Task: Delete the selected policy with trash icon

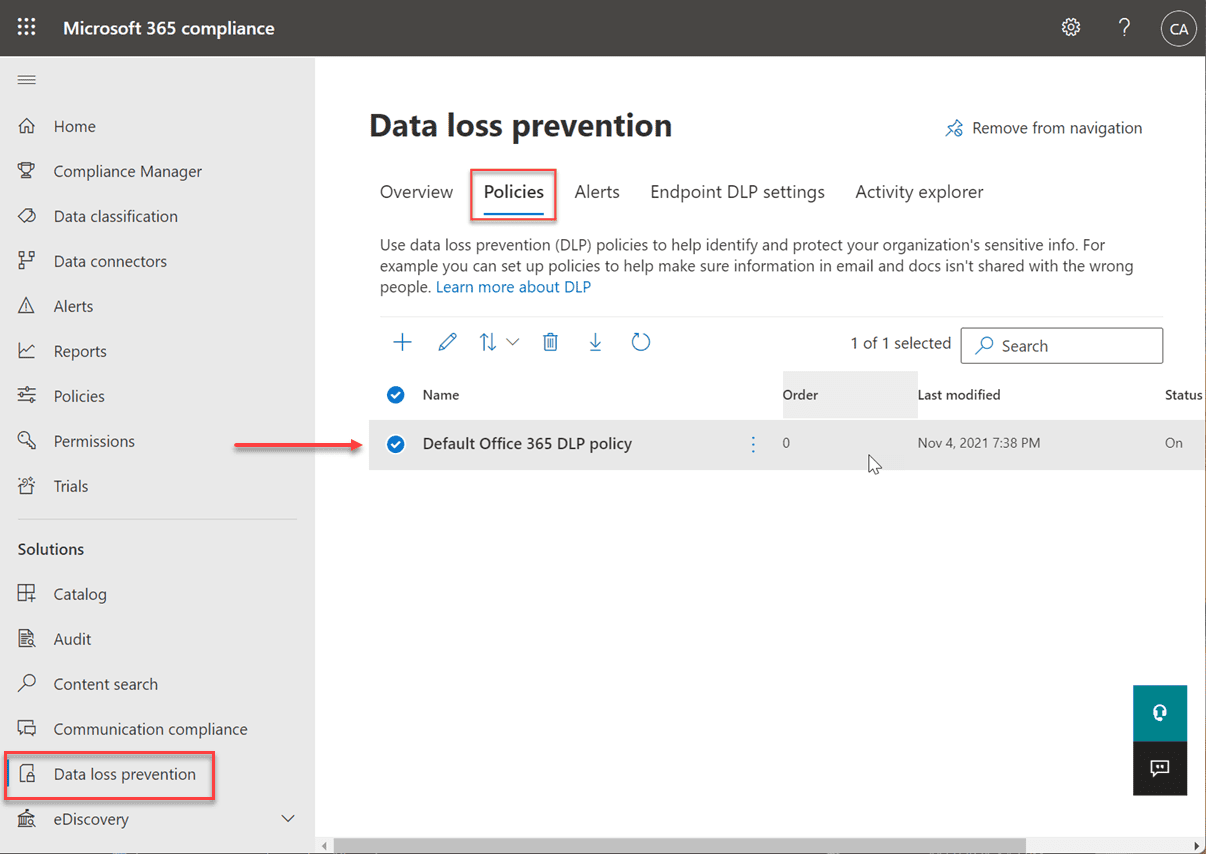Action: pos(550,343)
